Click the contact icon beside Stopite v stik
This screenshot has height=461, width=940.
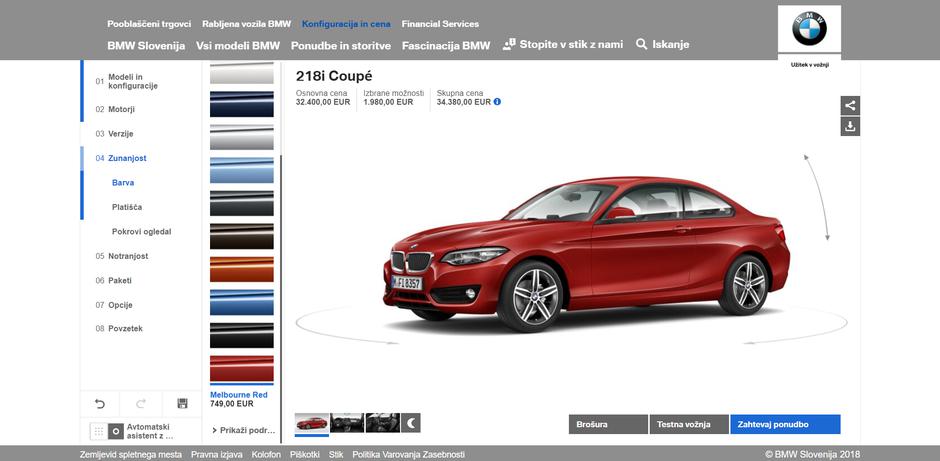coord(509,44)
